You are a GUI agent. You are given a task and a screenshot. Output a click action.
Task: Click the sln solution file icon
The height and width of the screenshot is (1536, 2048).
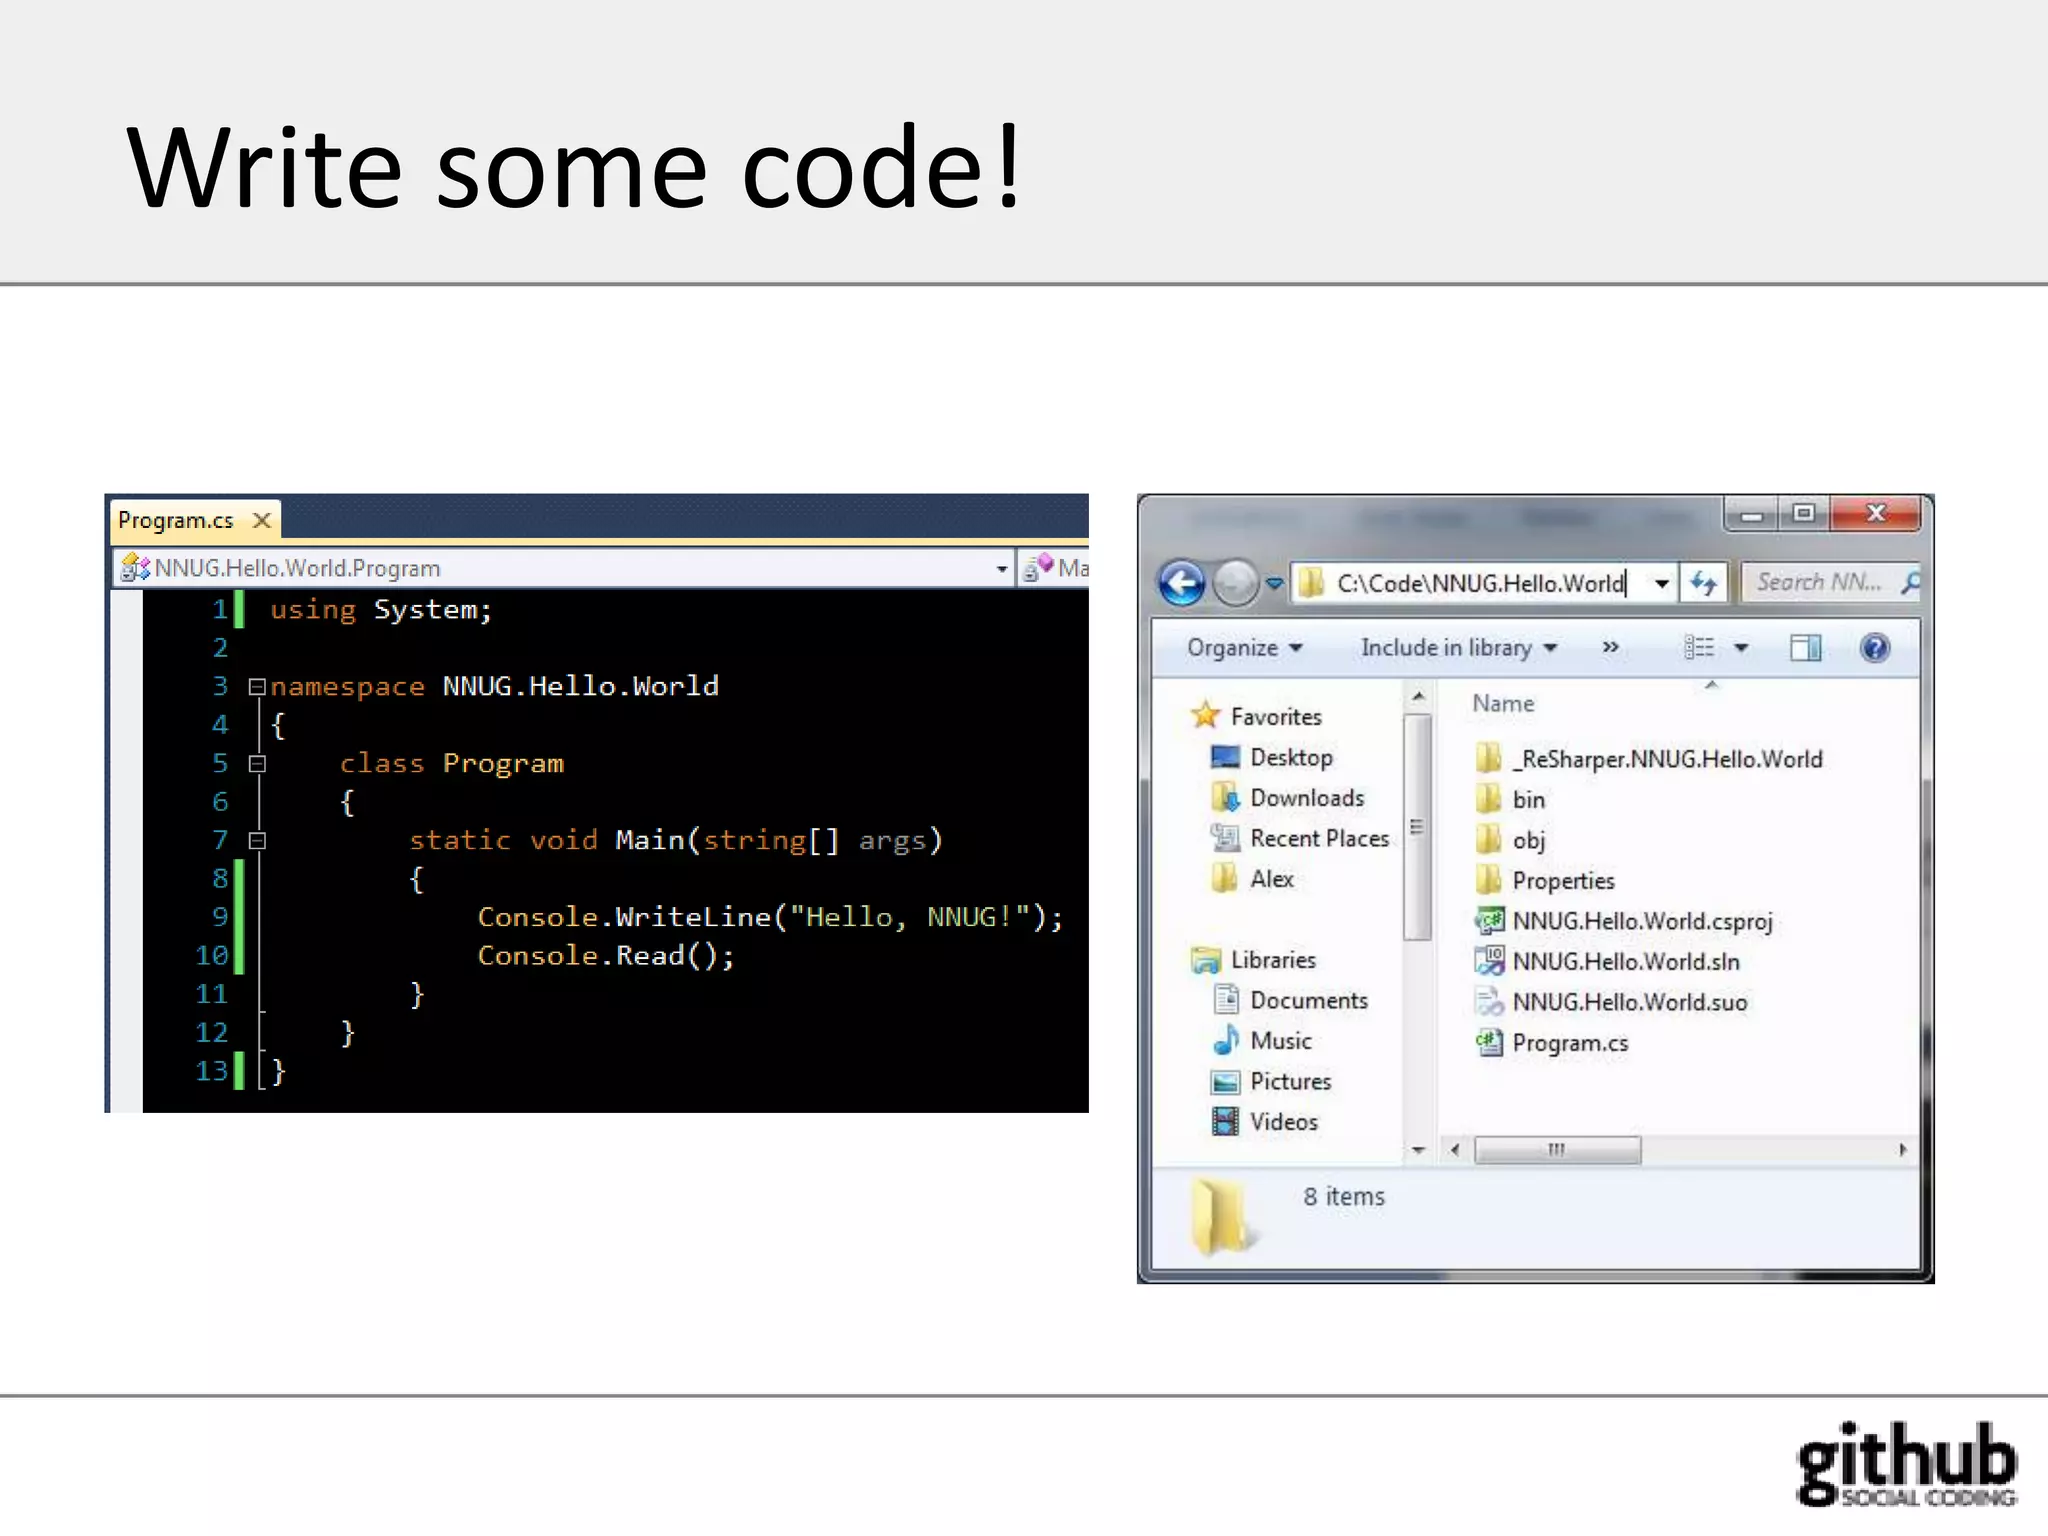(1489, 961)
